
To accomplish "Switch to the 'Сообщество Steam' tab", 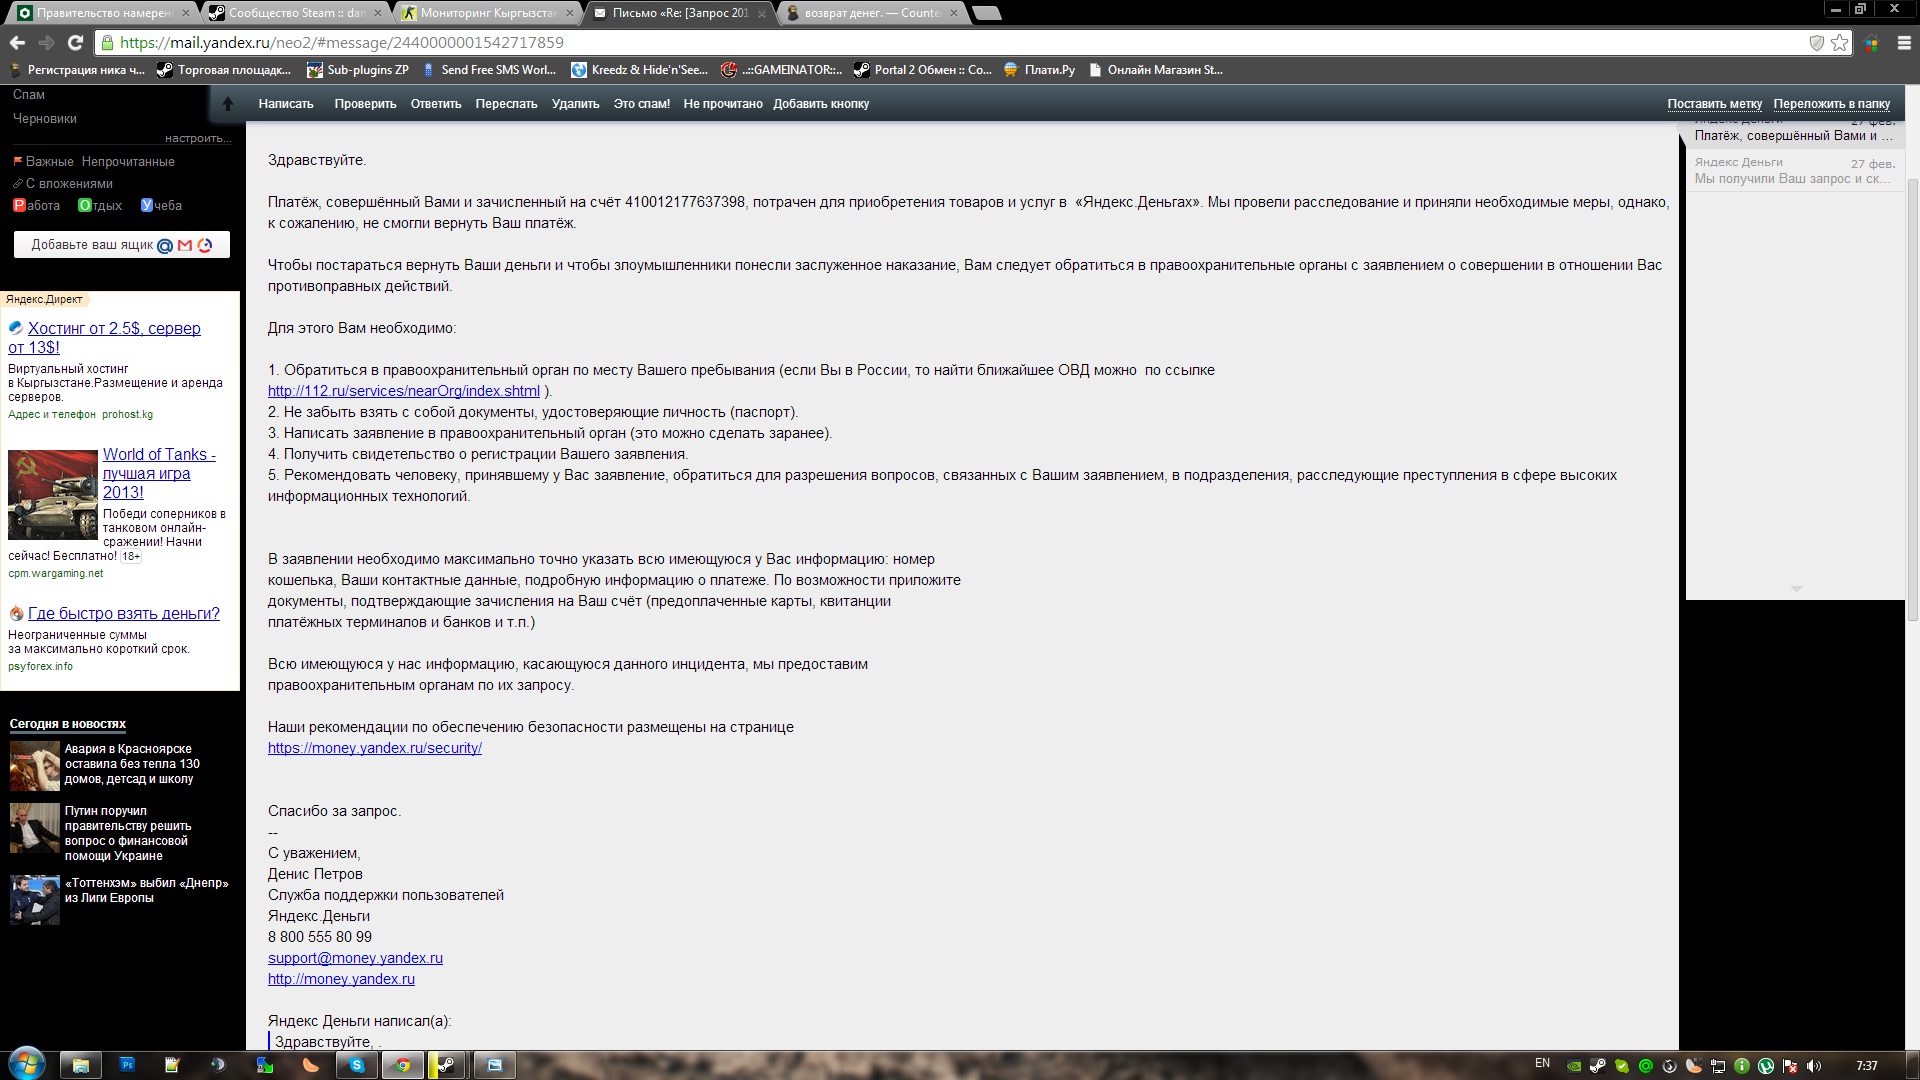I will (x=295, y=13).
